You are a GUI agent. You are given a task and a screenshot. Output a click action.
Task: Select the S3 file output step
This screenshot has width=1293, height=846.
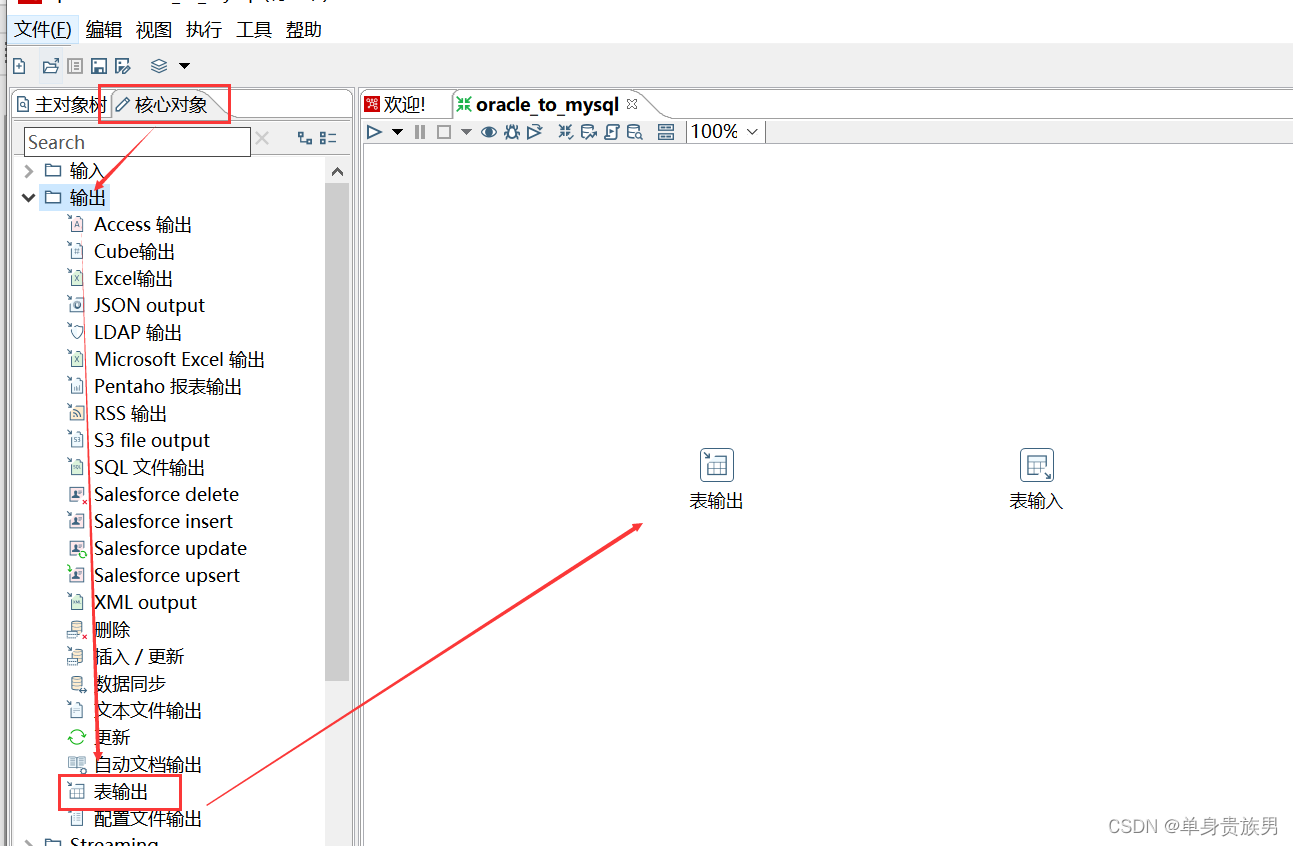[x=152, y=441]
